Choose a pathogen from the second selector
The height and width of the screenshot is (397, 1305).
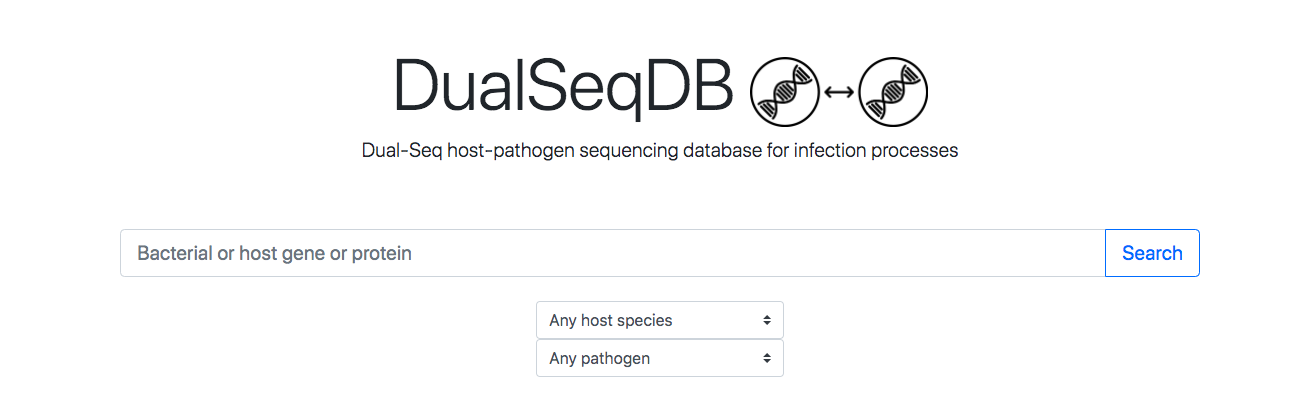[x=660, y=358]
